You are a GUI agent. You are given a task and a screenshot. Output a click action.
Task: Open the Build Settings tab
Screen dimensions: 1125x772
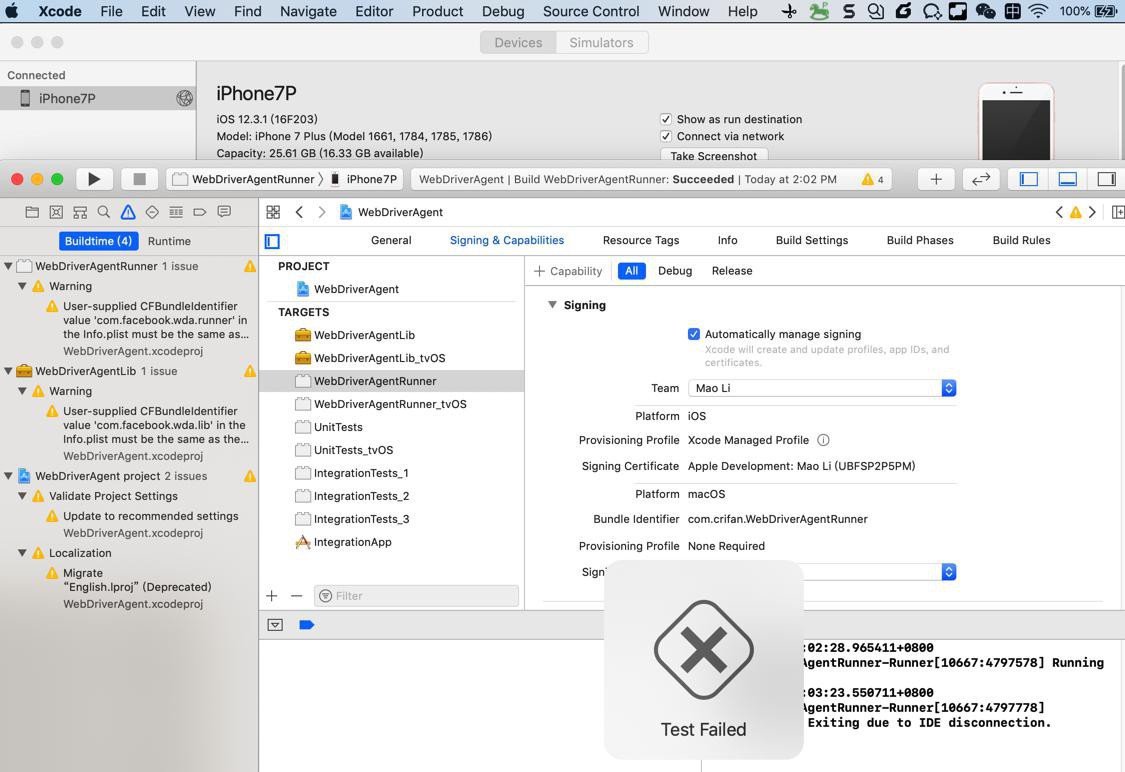pyautogui.click(x=811, y=240)
